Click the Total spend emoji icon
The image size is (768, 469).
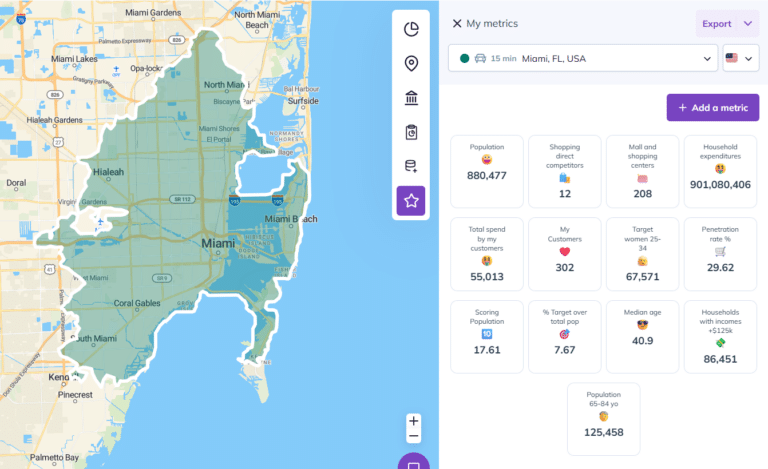[487, 261]
